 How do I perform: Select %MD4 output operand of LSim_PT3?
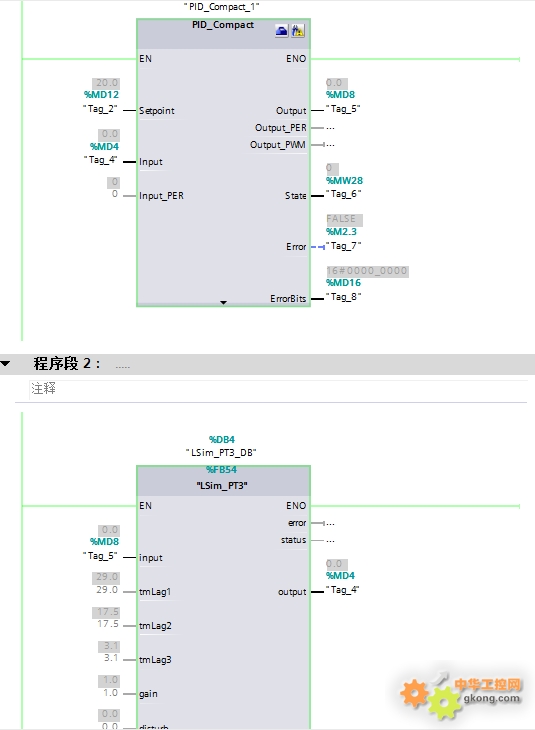pos(340,575)
